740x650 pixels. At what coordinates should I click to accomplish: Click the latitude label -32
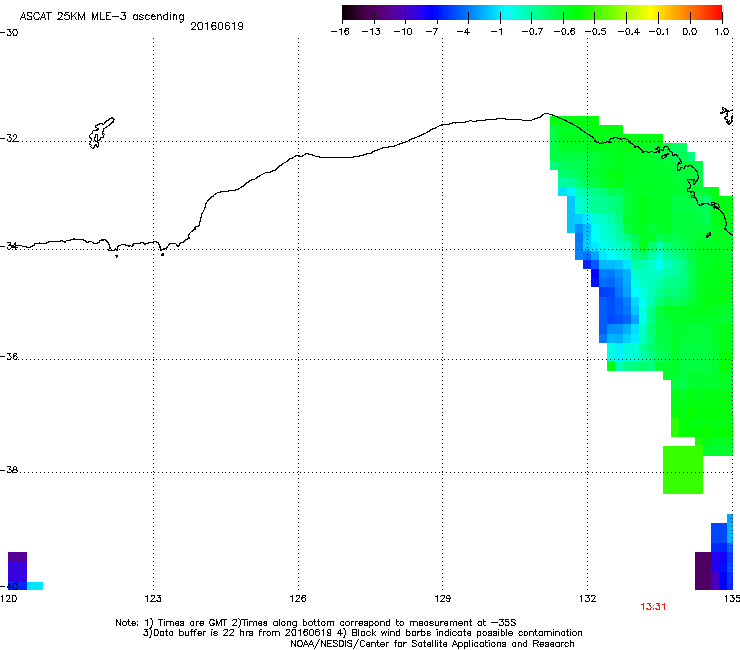(x=9, y=138)
